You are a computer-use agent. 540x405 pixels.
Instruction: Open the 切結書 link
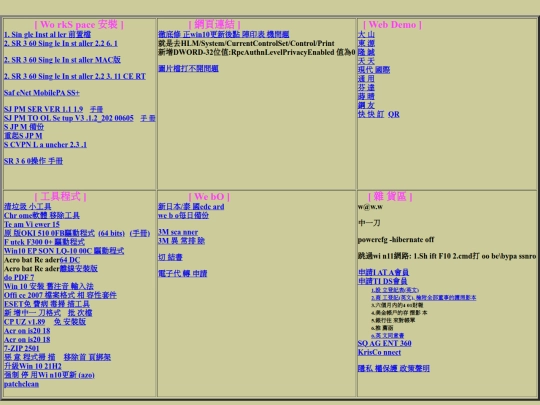(x=170, y=257)
